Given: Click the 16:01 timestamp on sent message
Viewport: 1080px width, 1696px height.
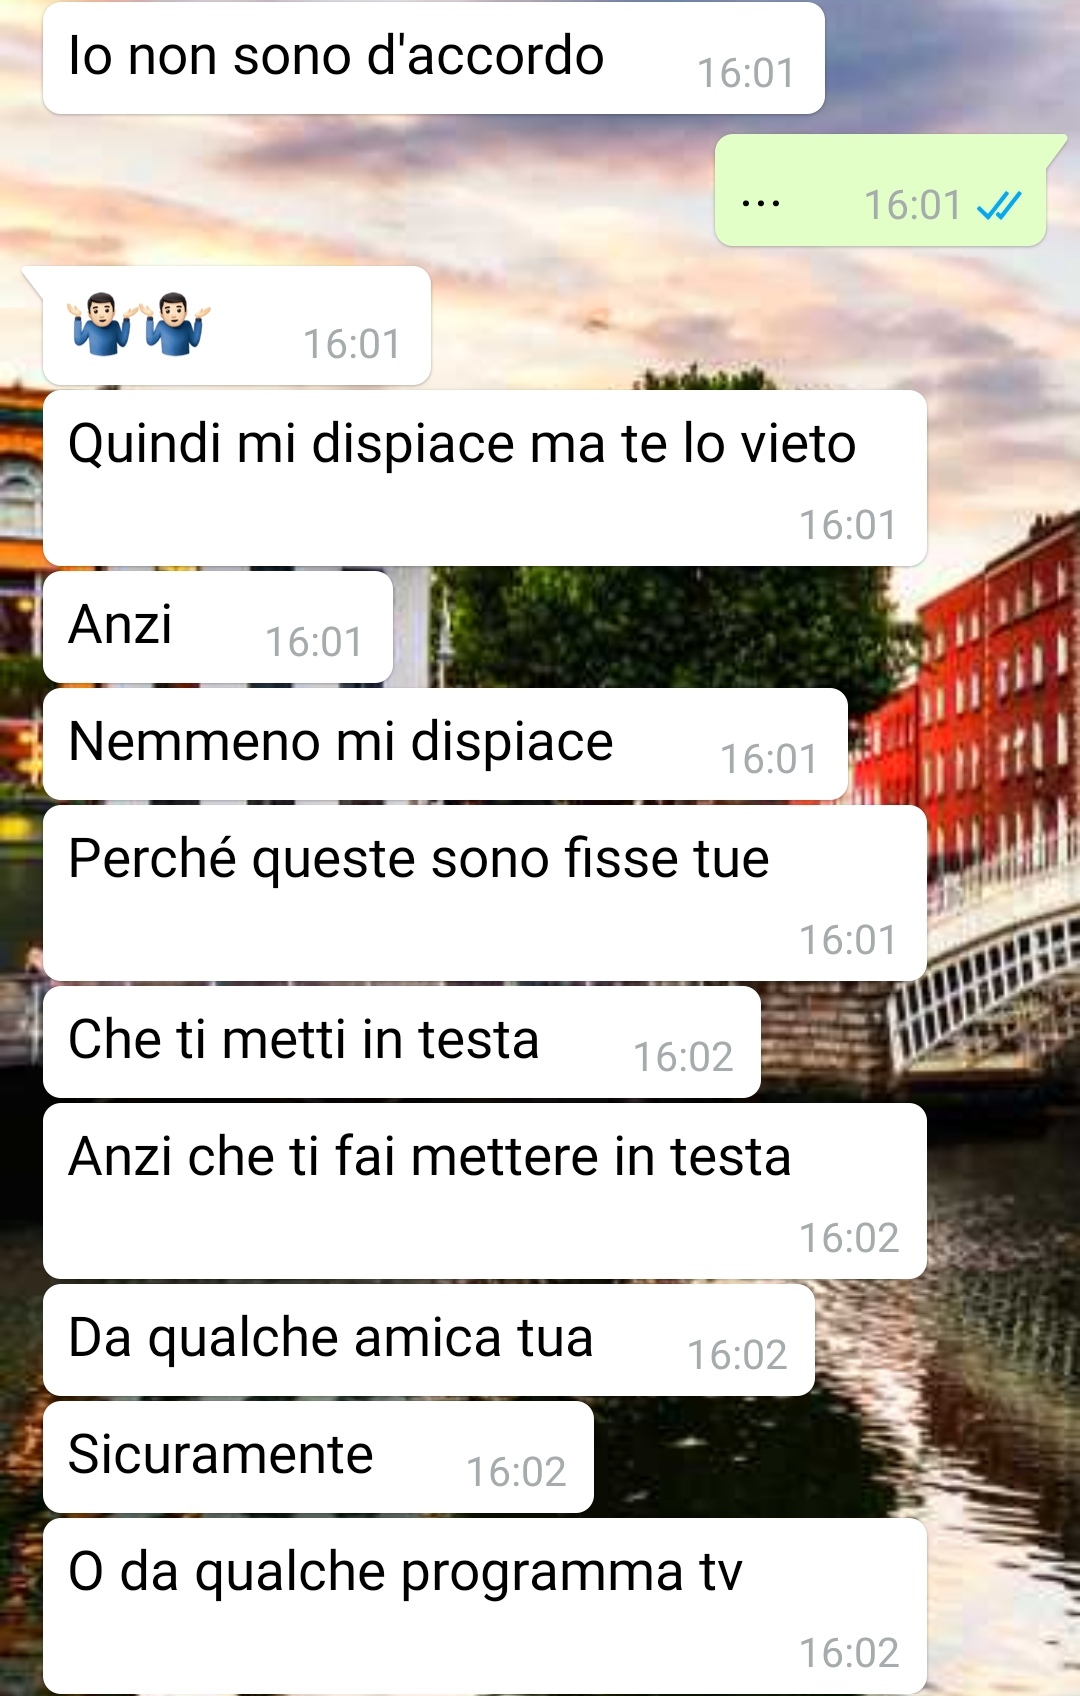Looking at the screenshot, I should coord(912,206).
